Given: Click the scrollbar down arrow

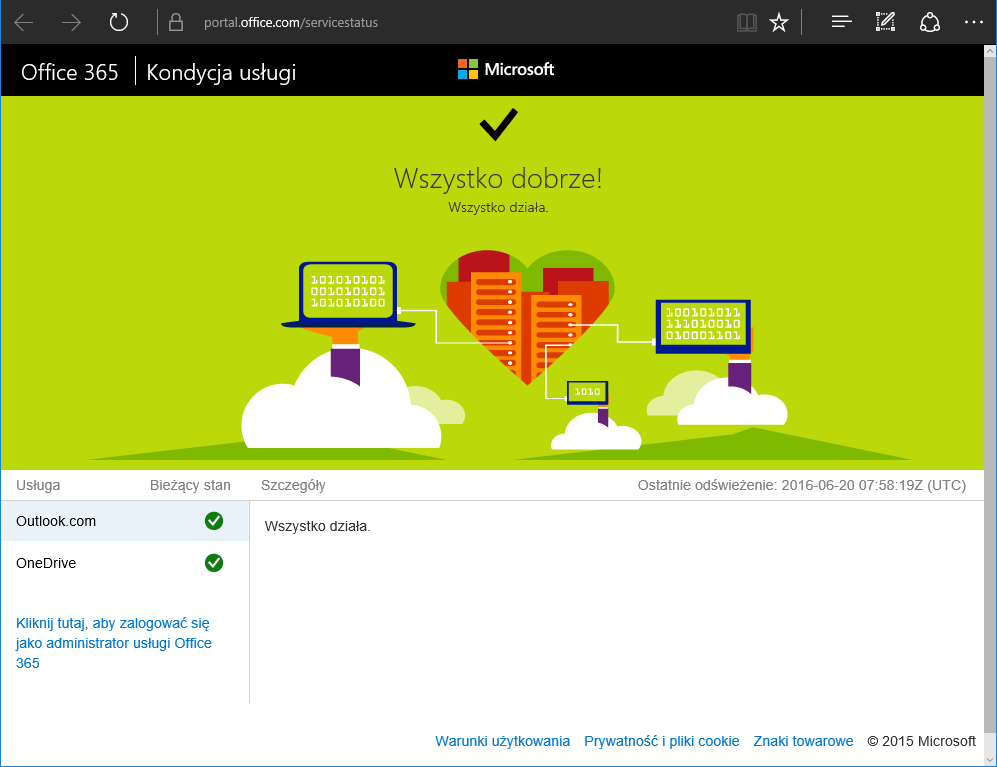Looking at the screenshot, I should click(990, 759).
